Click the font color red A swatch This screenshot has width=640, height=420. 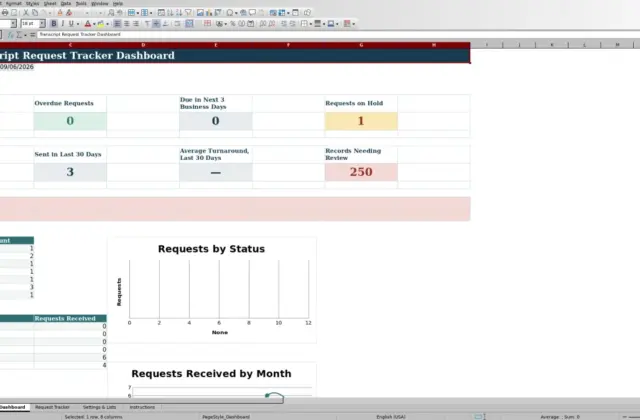point(87,23)
